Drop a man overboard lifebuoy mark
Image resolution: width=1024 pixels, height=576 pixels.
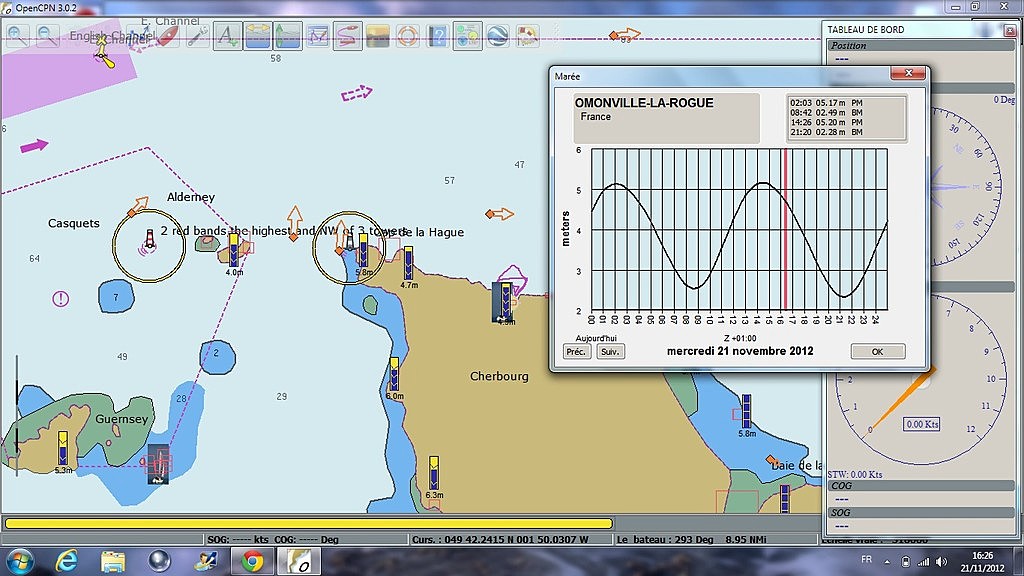click(408, 35)
